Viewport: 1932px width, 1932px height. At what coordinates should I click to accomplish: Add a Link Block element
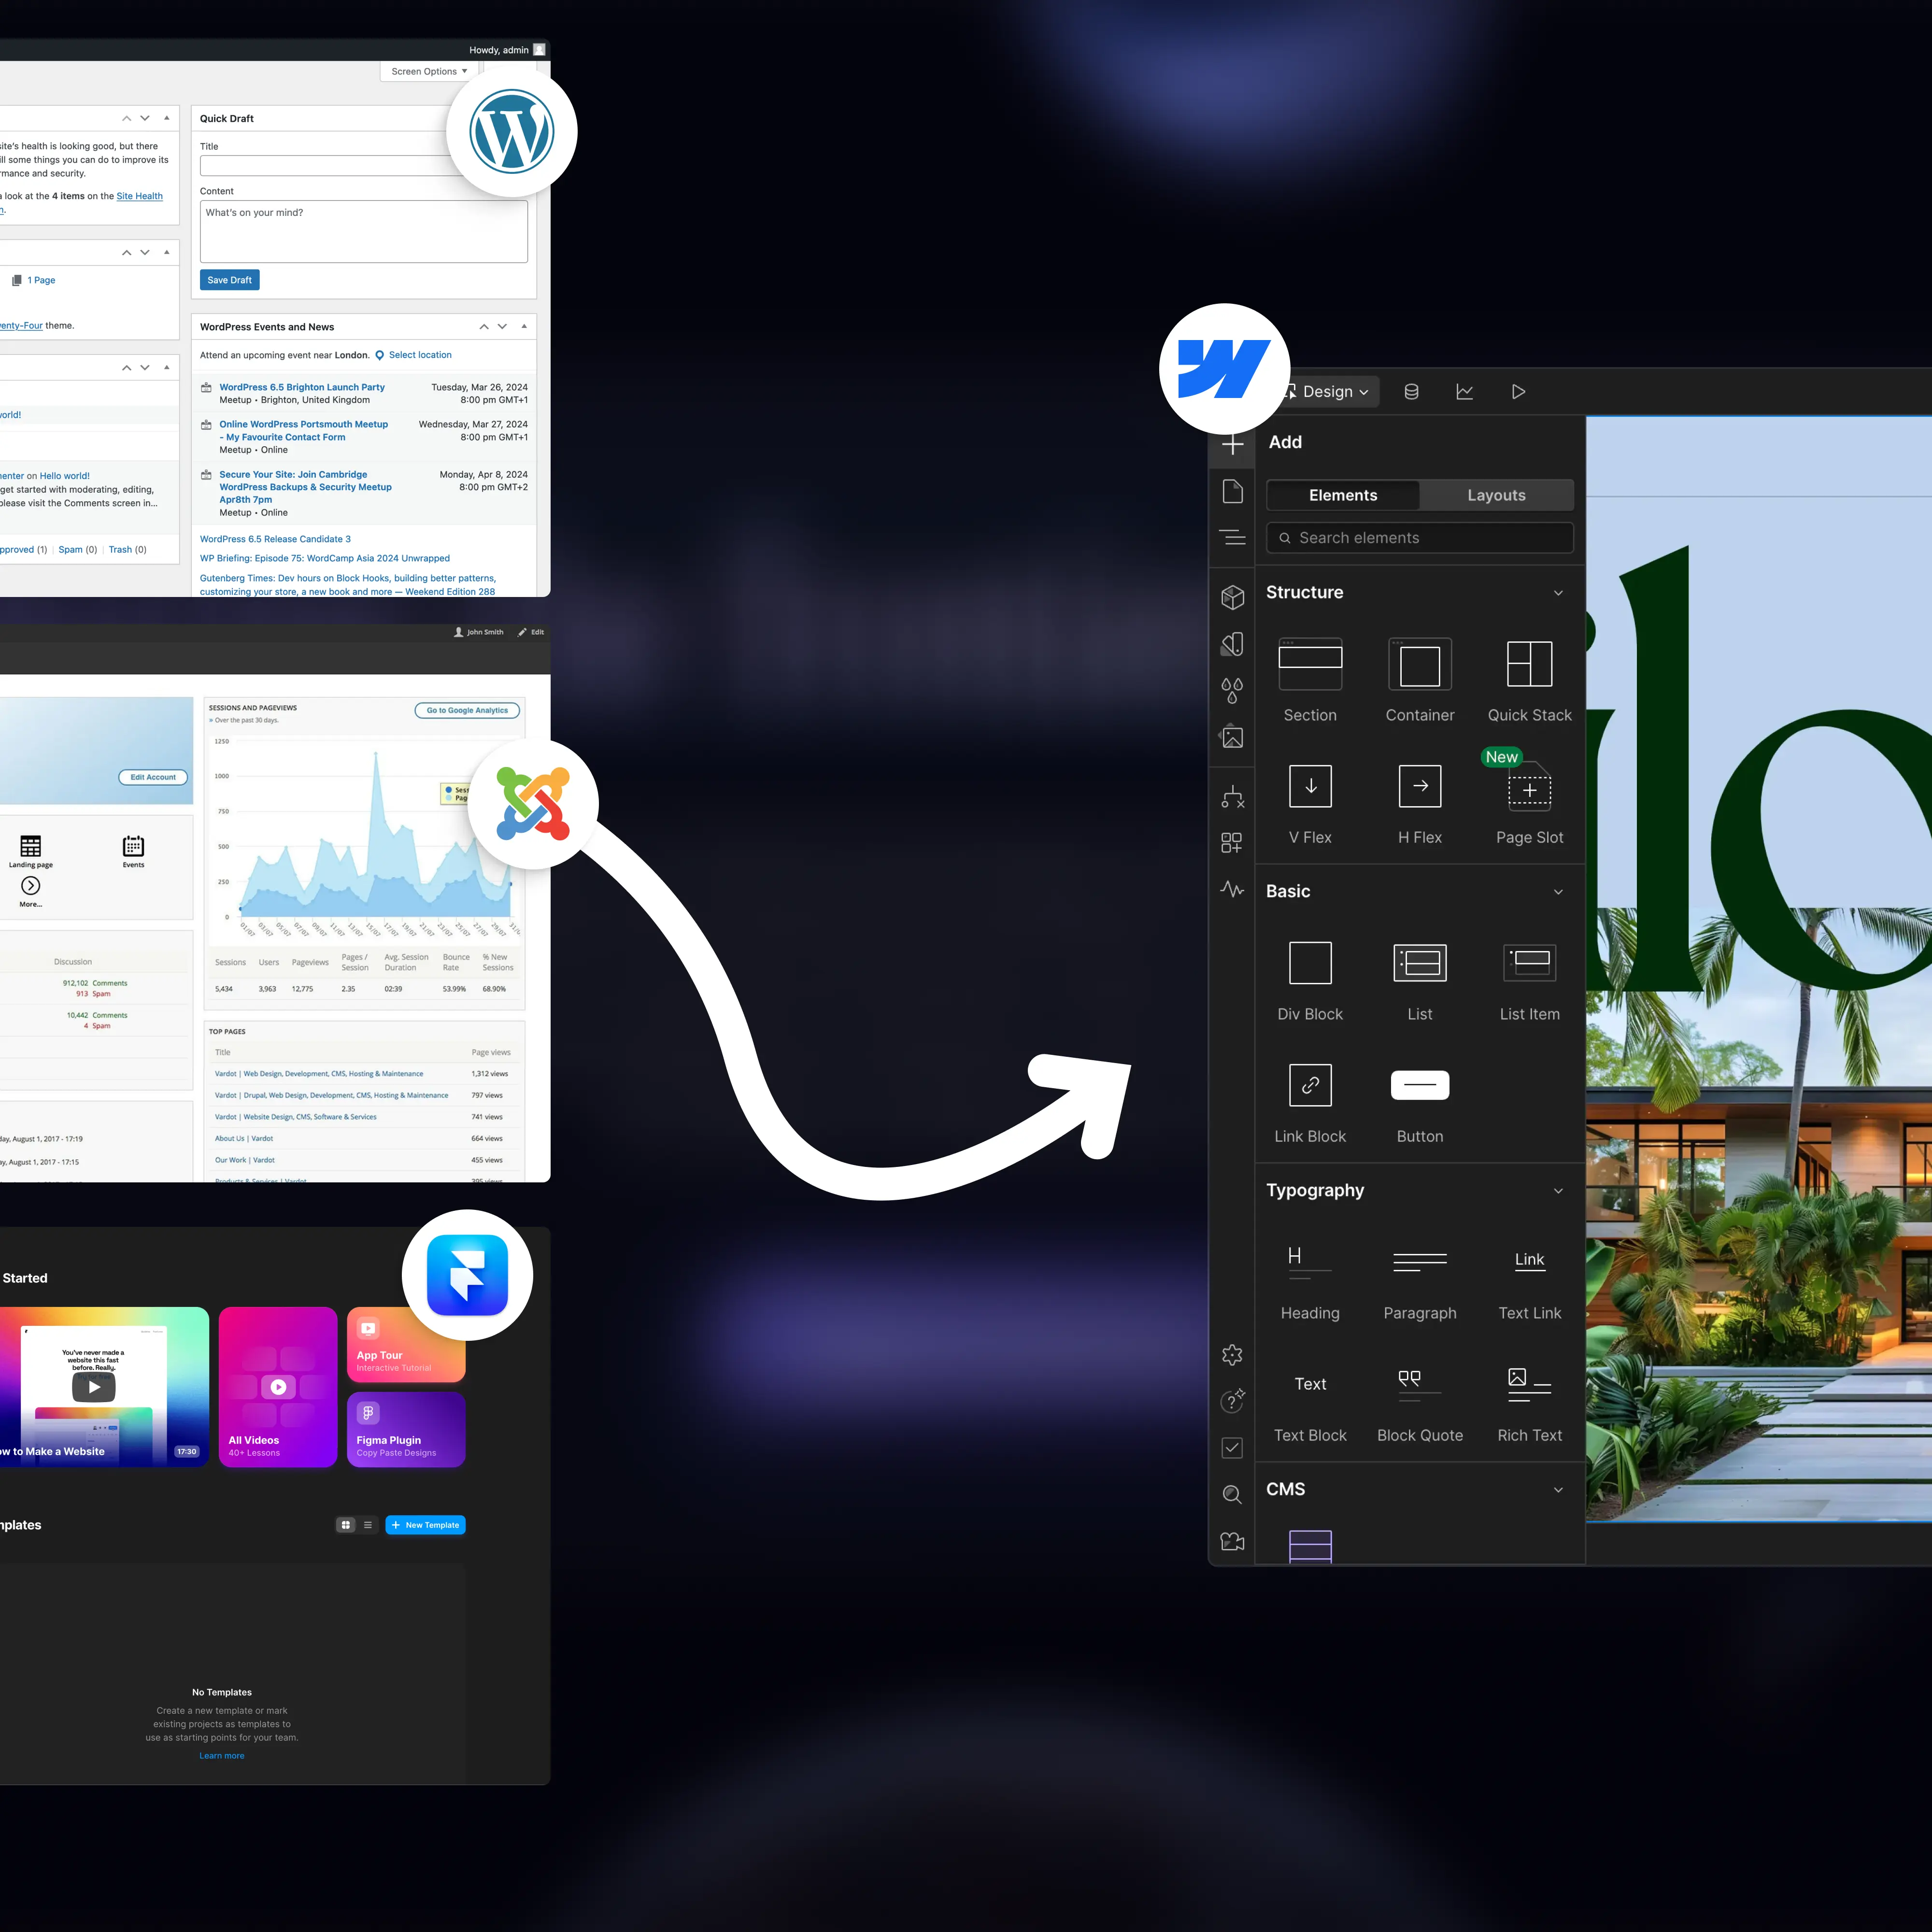pyautogui.click(x=1310, y=1103)
